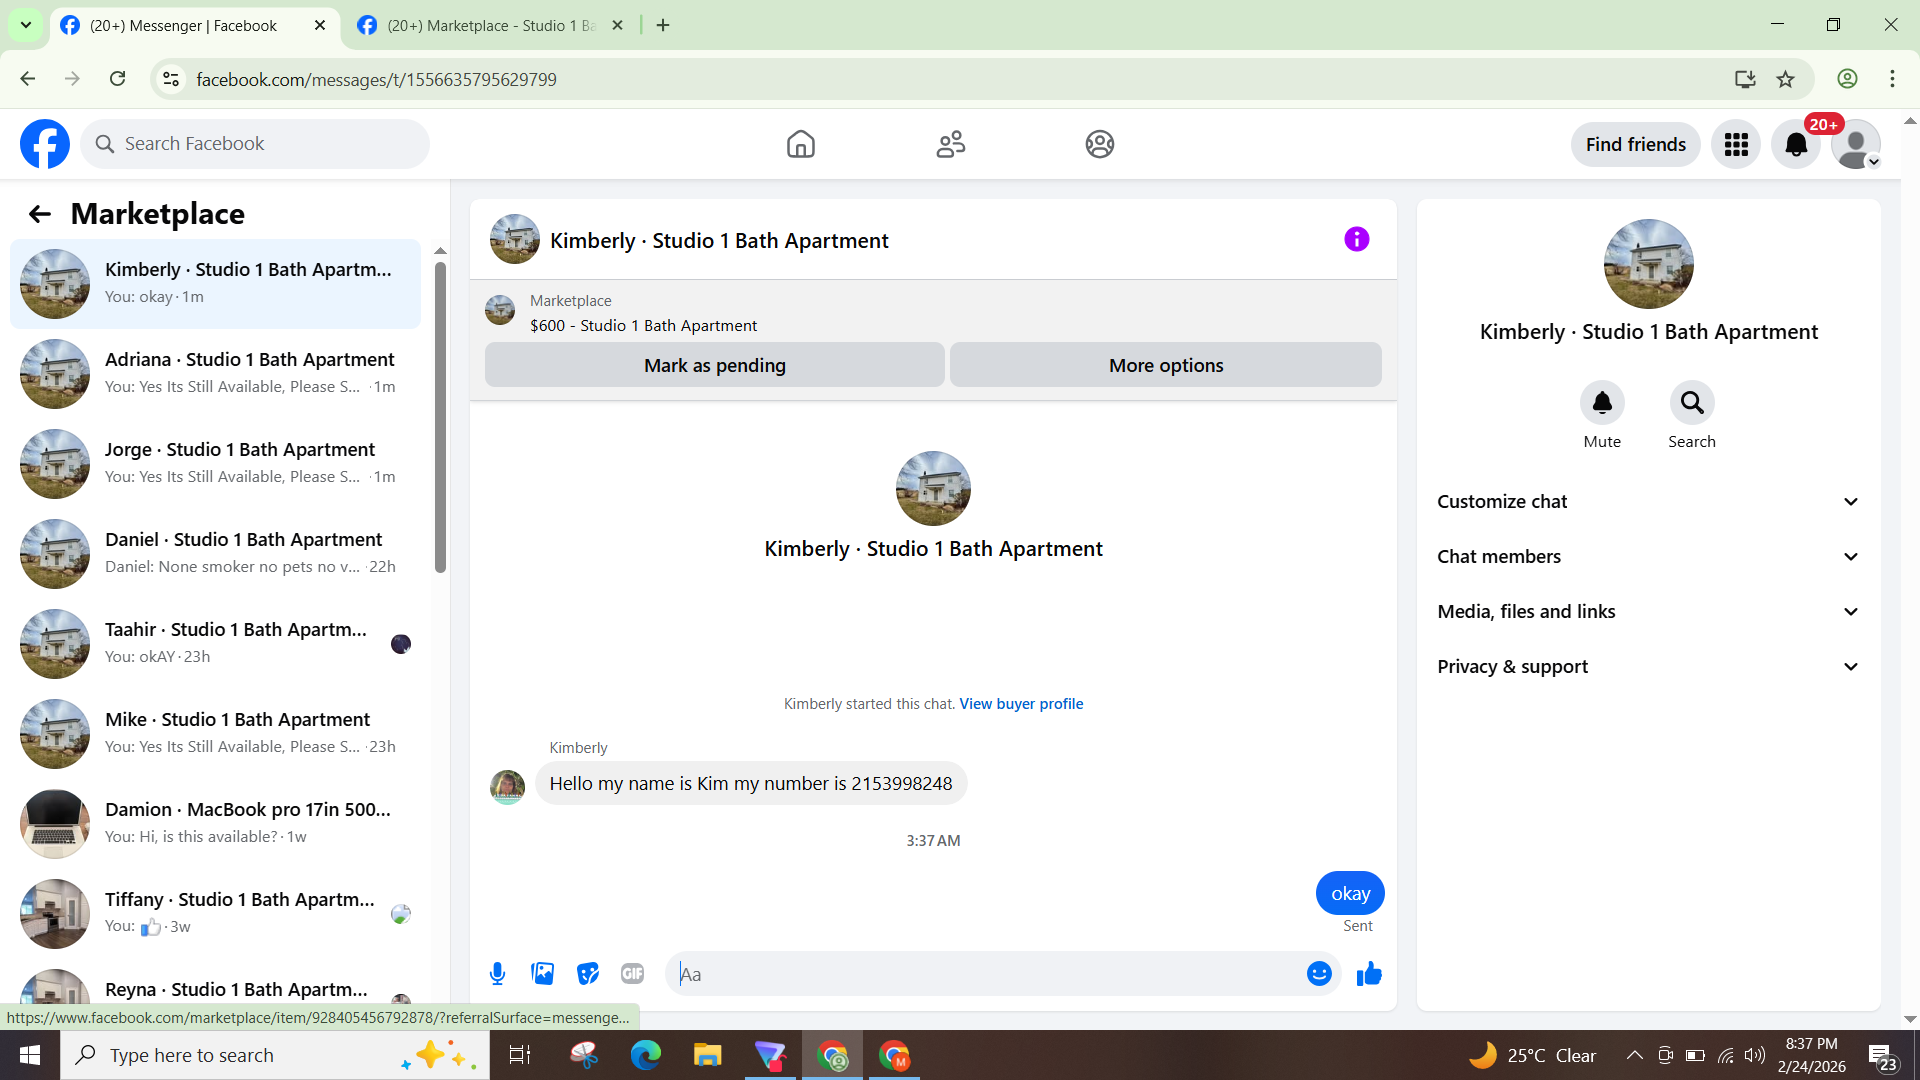Image resolution: width=1920 pixels, height=1080 pixels.
Task: Expand Privacy & support section
Action: tap(1648, 667)
